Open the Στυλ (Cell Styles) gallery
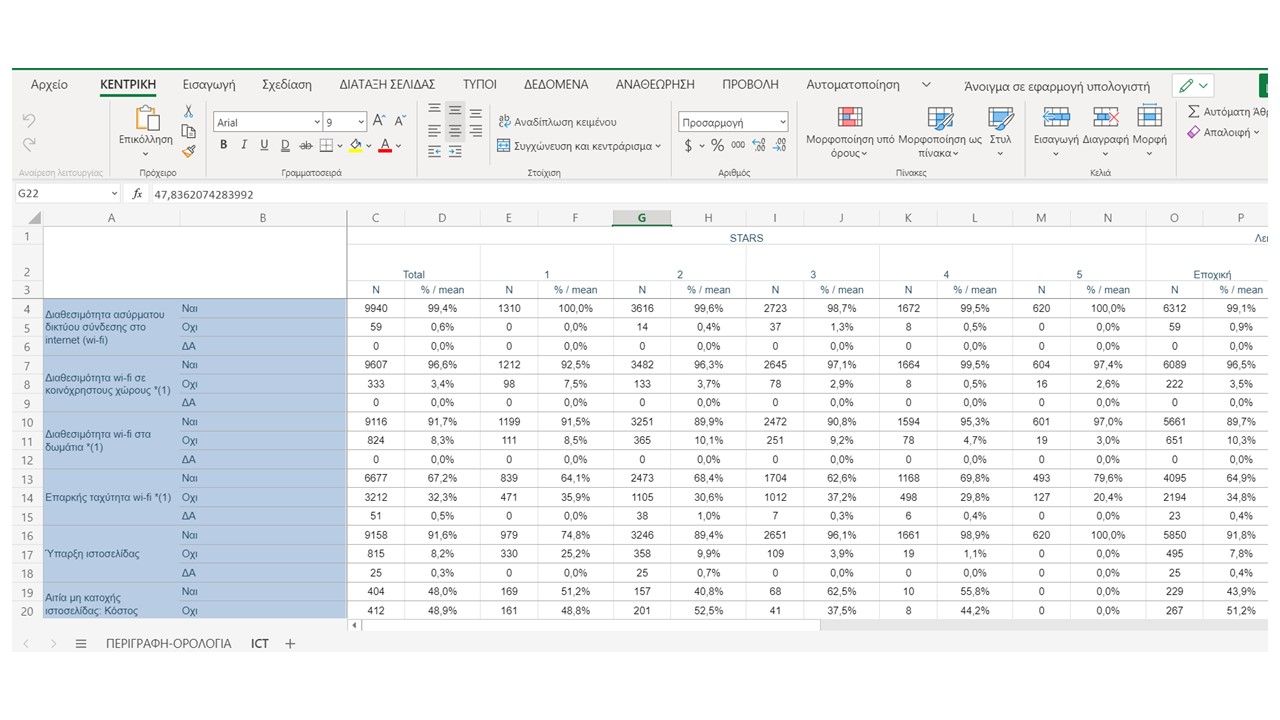Image resolution: width=1280 pixels, height=720 pixels. (1001, 132)
